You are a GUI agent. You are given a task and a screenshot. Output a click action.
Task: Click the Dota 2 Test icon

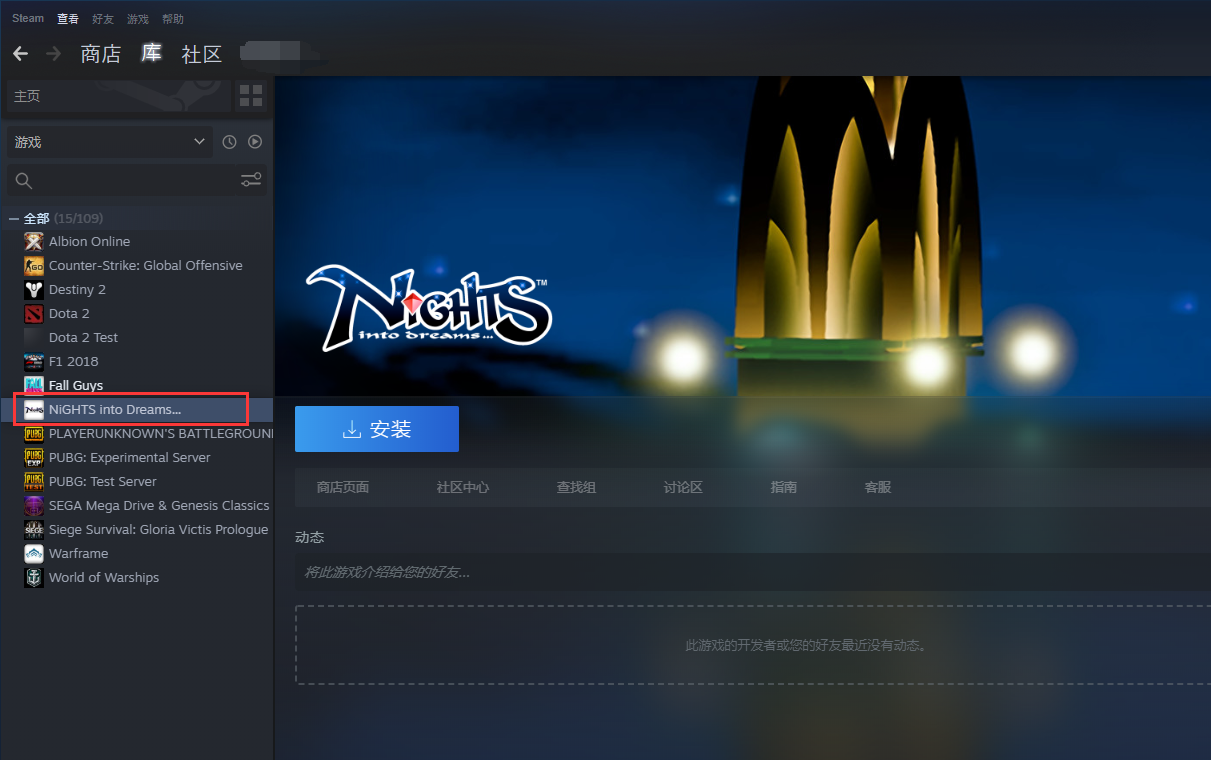[x=34, y=337]
